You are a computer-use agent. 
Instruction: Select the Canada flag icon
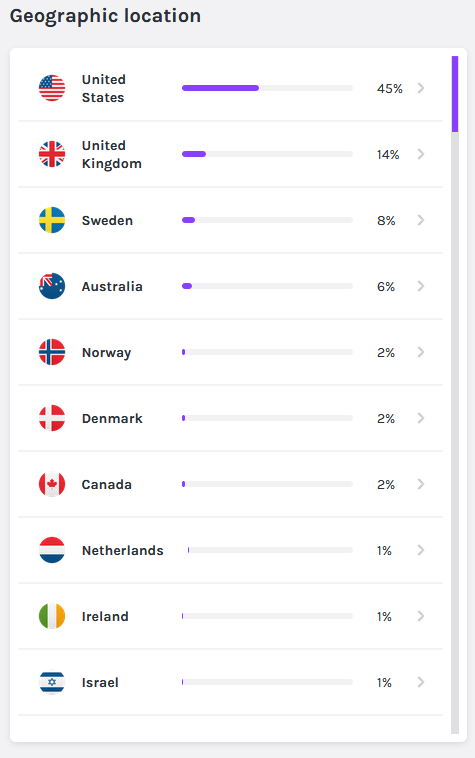point(52,484)
